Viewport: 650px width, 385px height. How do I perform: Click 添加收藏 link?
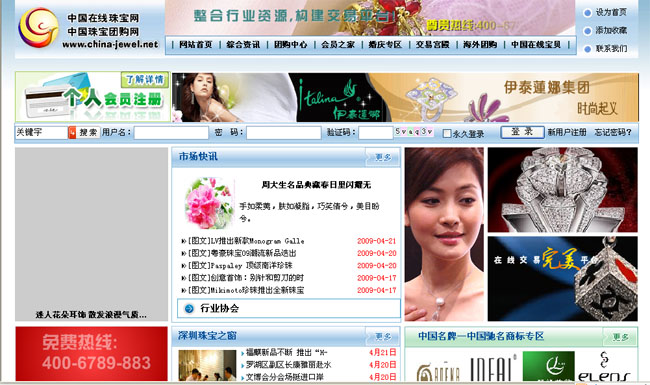[x=611, y=31]
